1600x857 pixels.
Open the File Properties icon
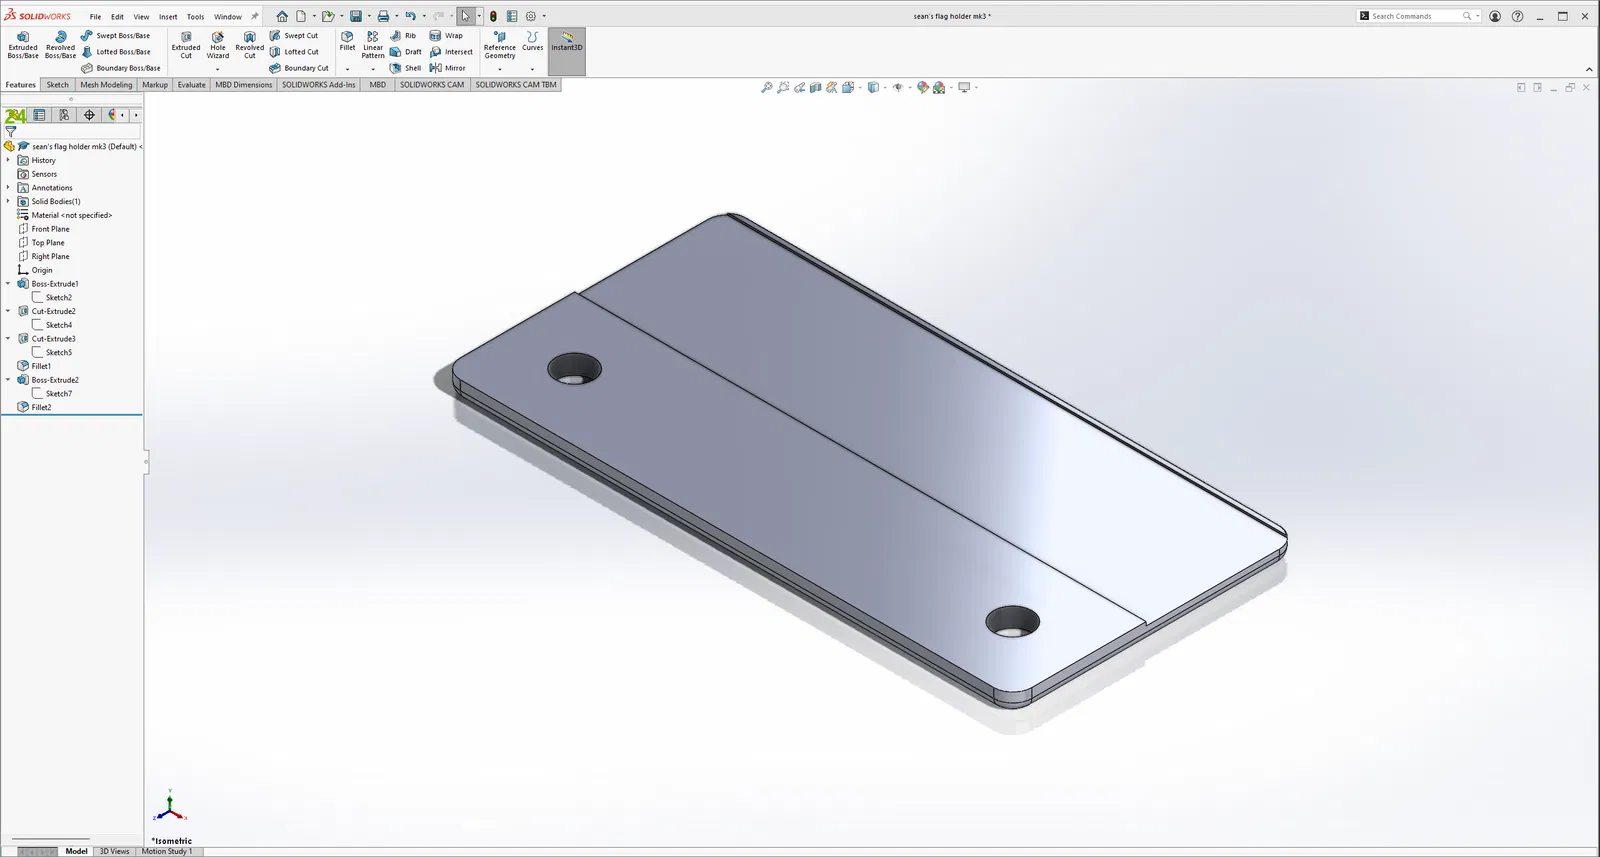(512, 16)
